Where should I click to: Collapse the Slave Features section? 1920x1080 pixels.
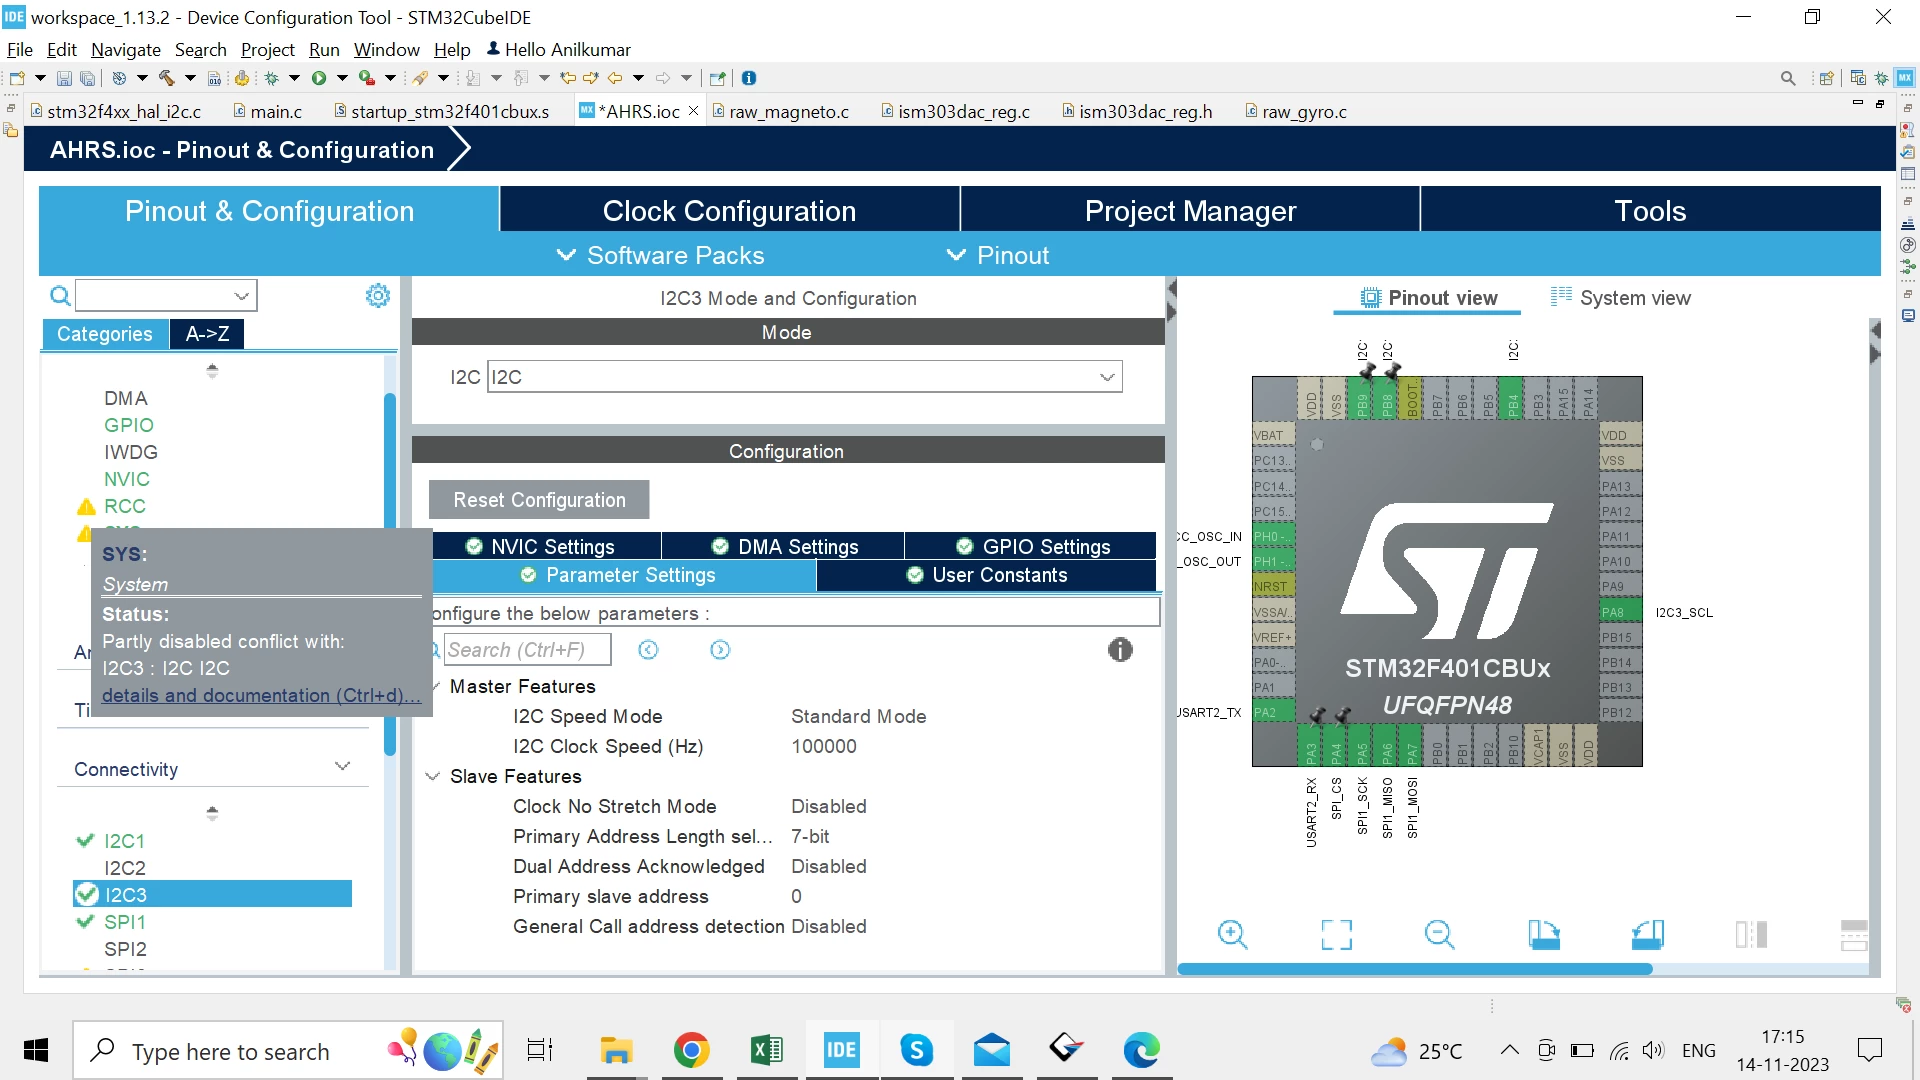432,776
